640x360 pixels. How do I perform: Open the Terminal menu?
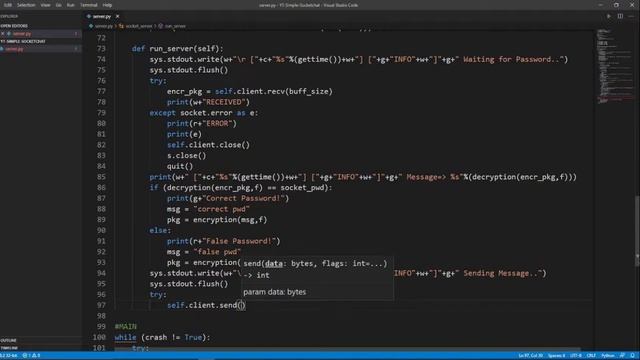pyautogui.click(x=89, y=5)
